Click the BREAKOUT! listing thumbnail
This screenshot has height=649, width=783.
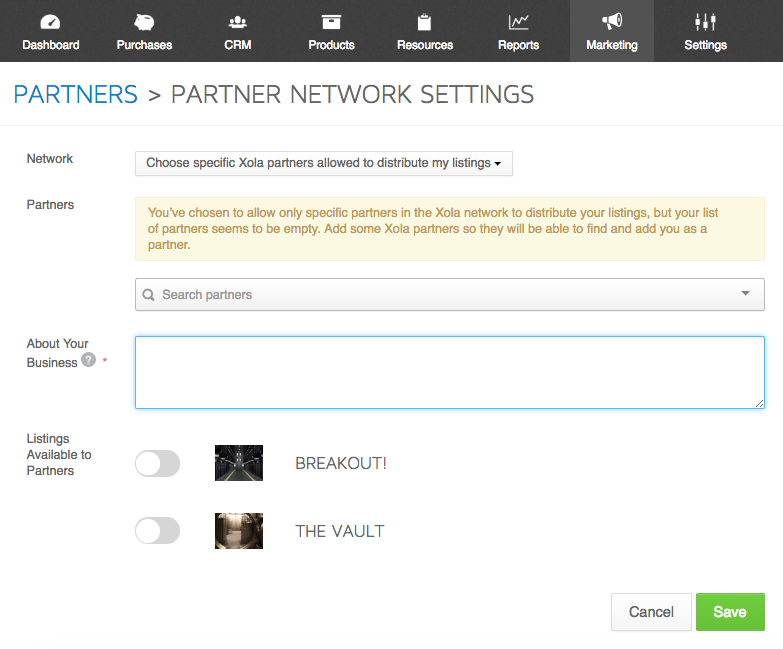[239, 463]
